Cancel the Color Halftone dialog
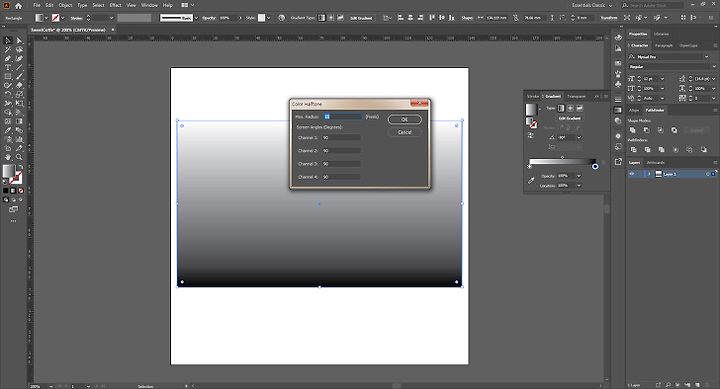This screenshot has width=720, height=389. [x=405, y=132]
